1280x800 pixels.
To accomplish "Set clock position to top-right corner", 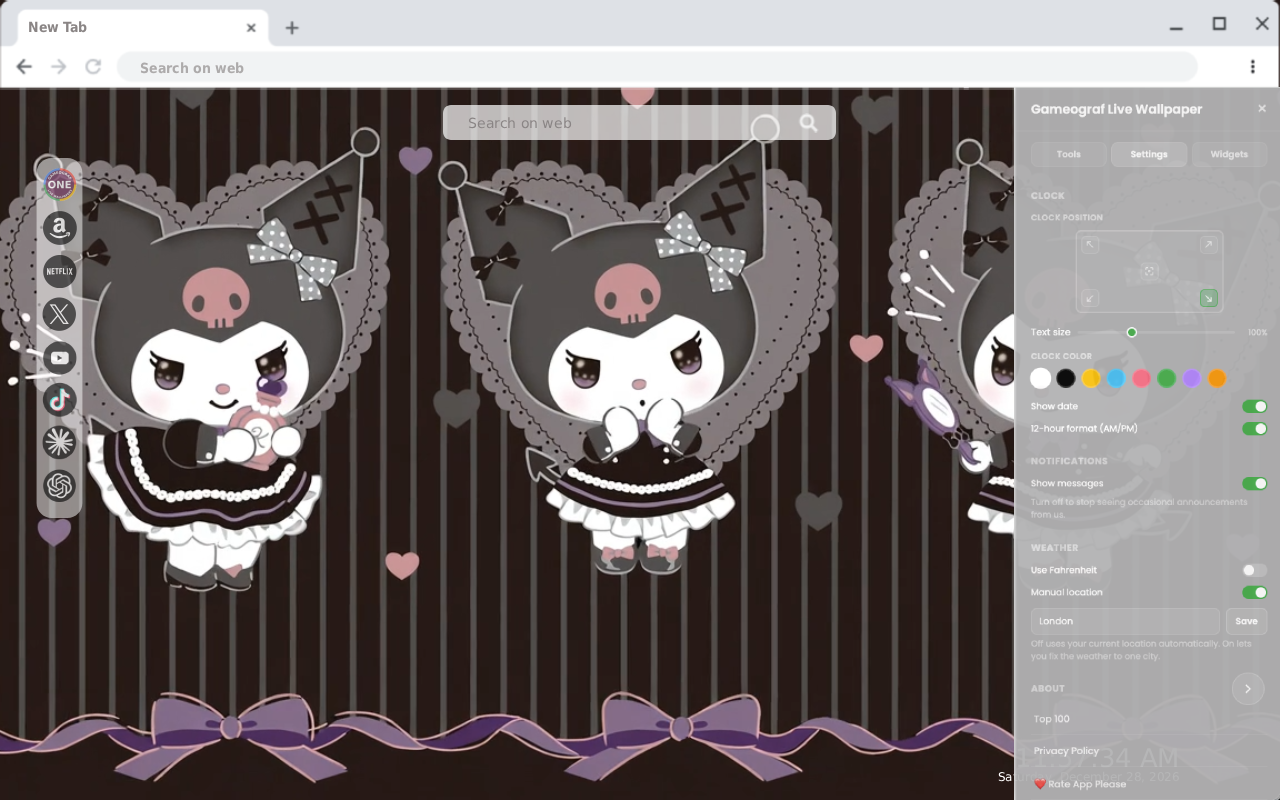I will 1208,245.
